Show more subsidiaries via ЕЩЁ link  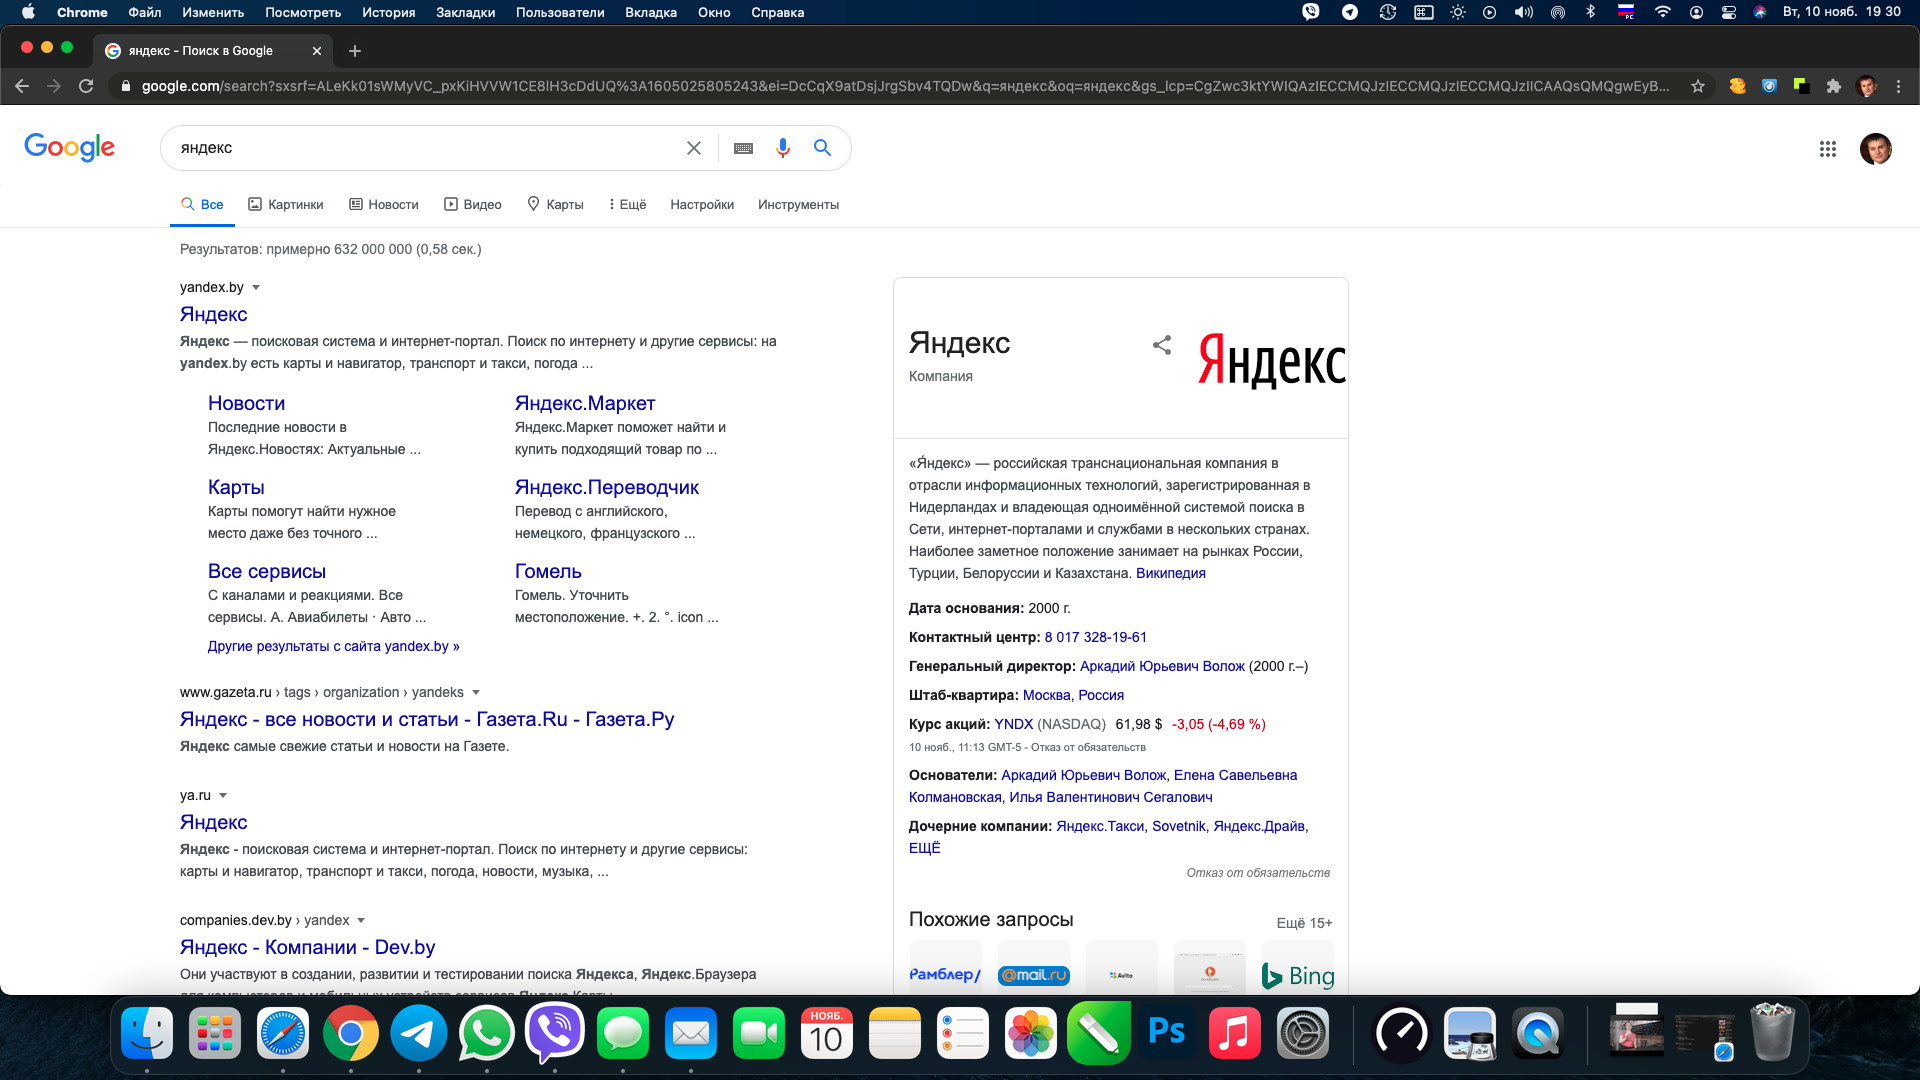924,848
